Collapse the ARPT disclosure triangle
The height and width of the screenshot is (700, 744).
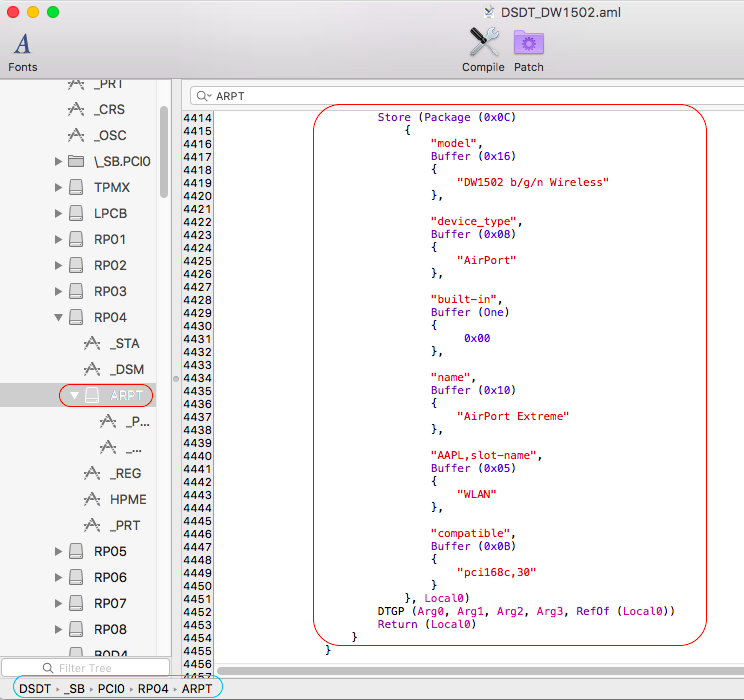[x=74, y=395]
